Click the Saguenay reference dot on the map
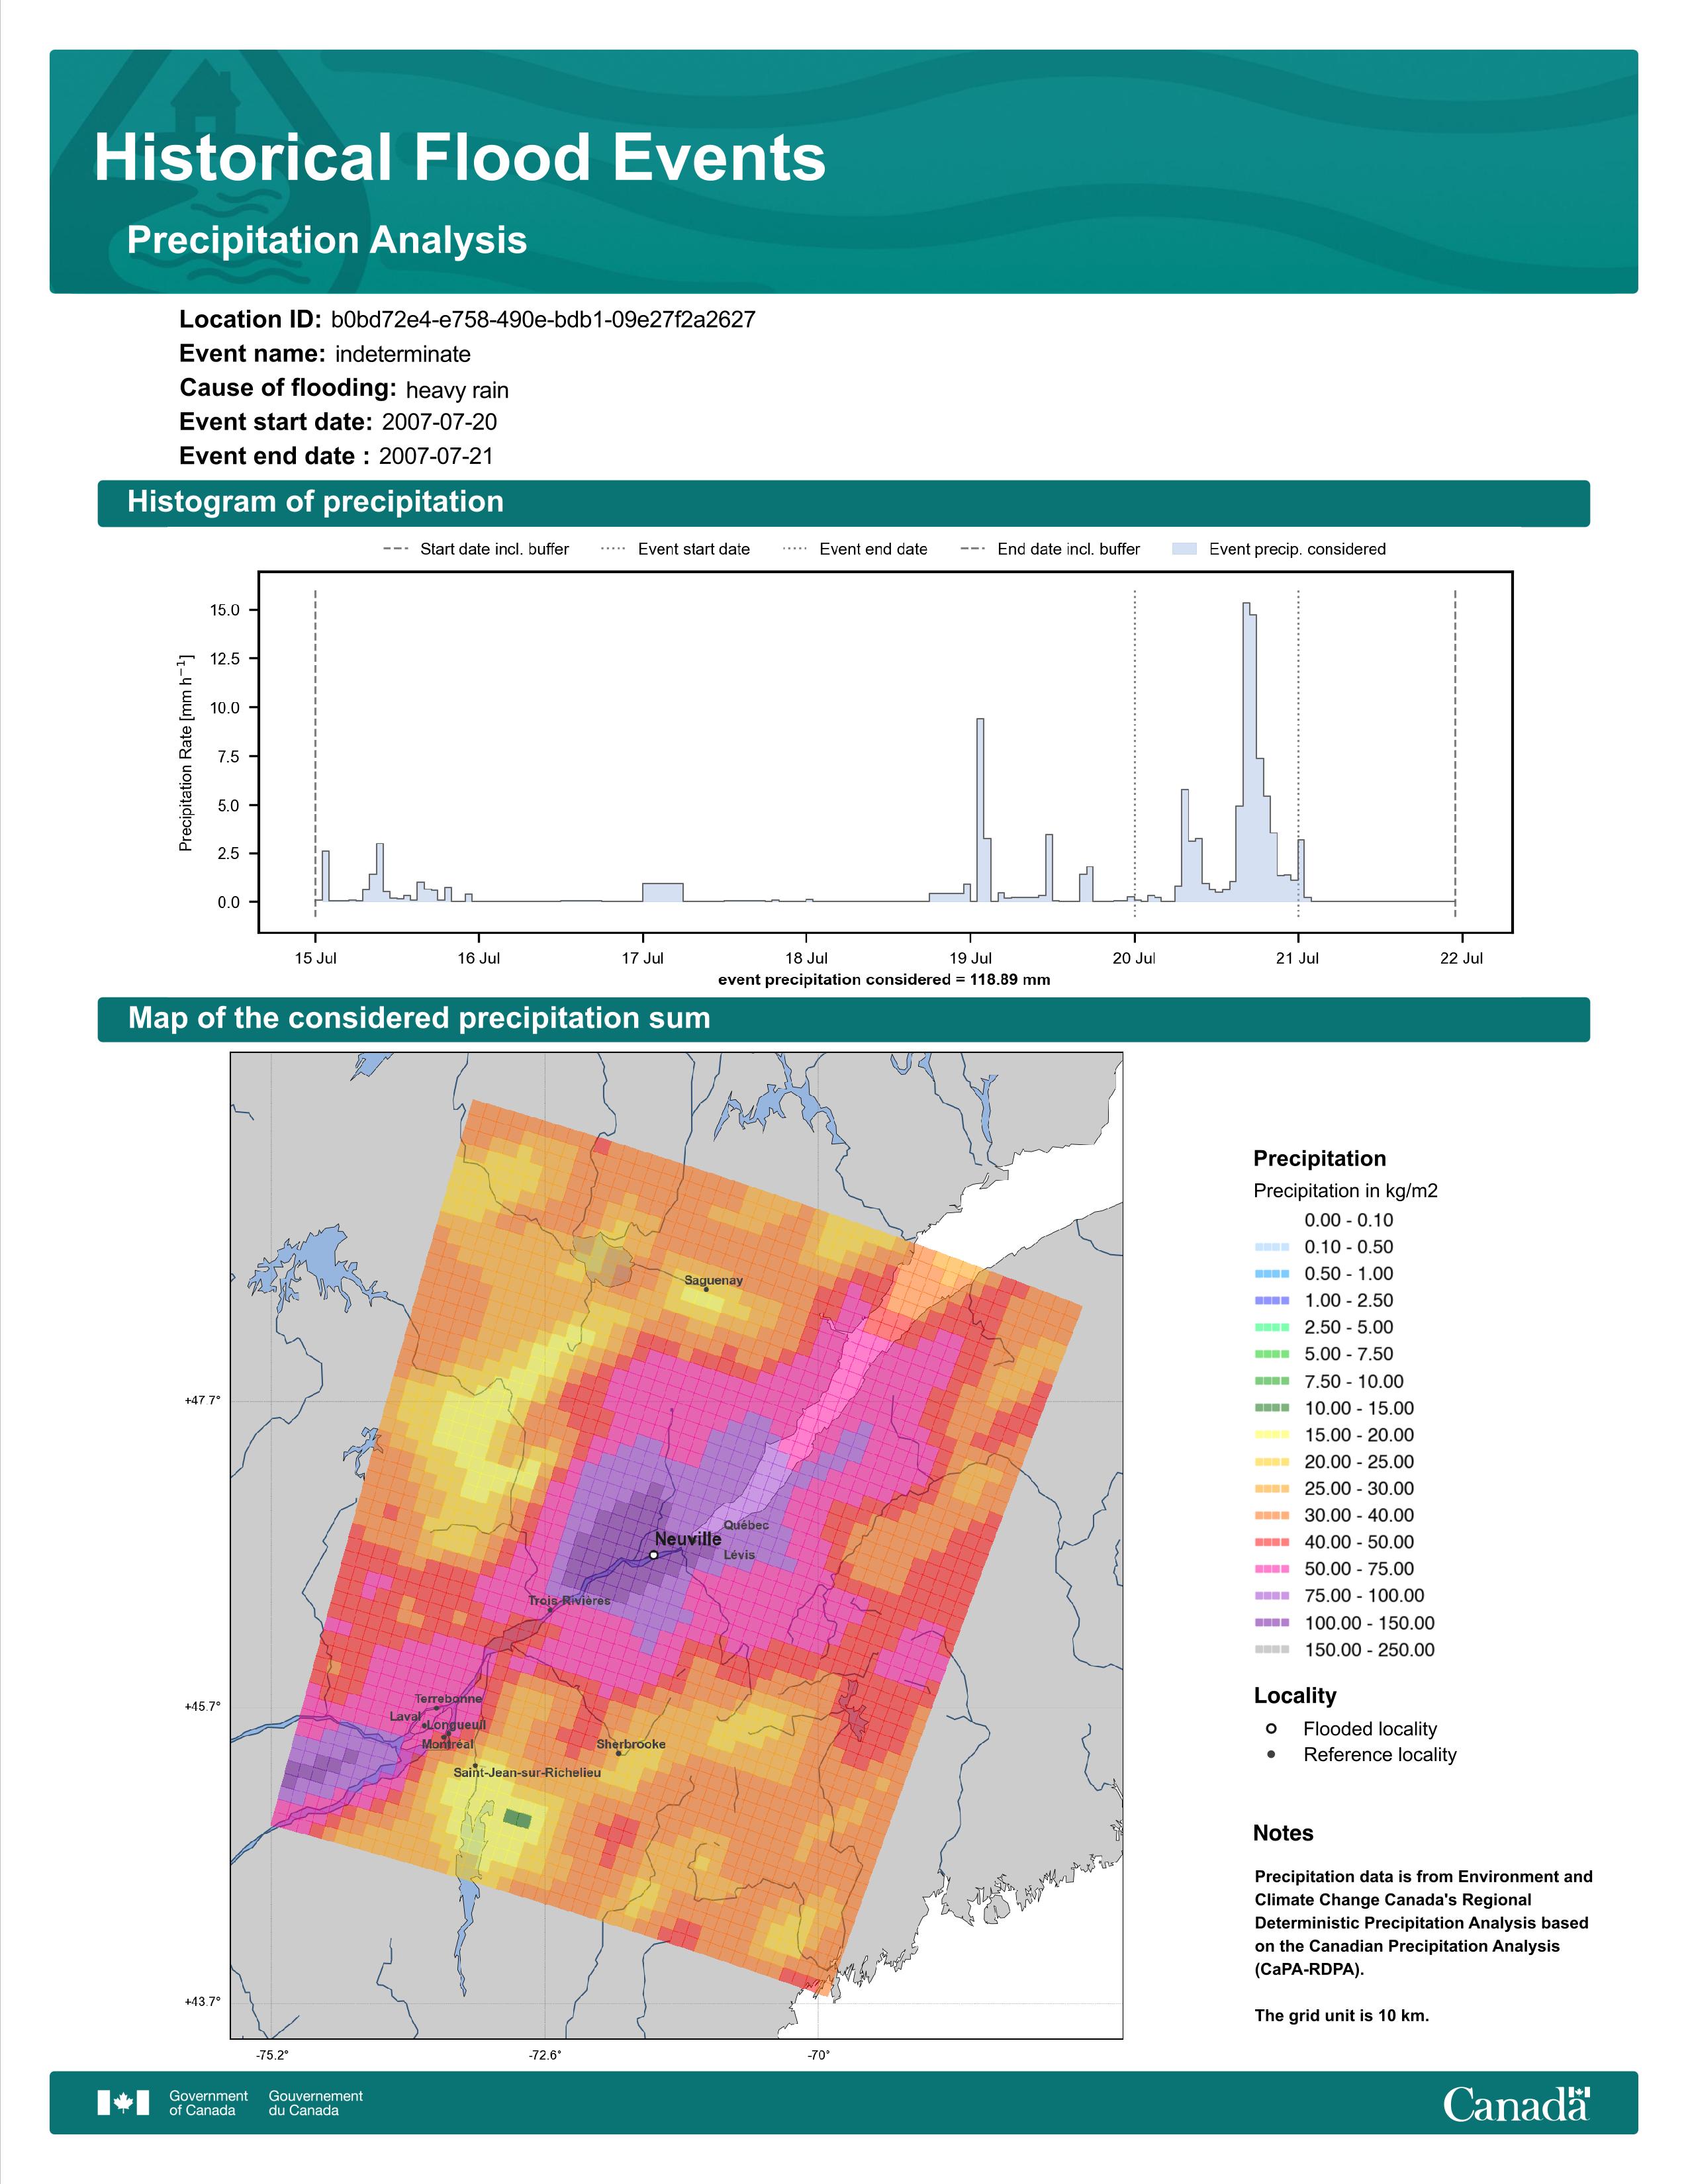 (x=706, y=1289)
